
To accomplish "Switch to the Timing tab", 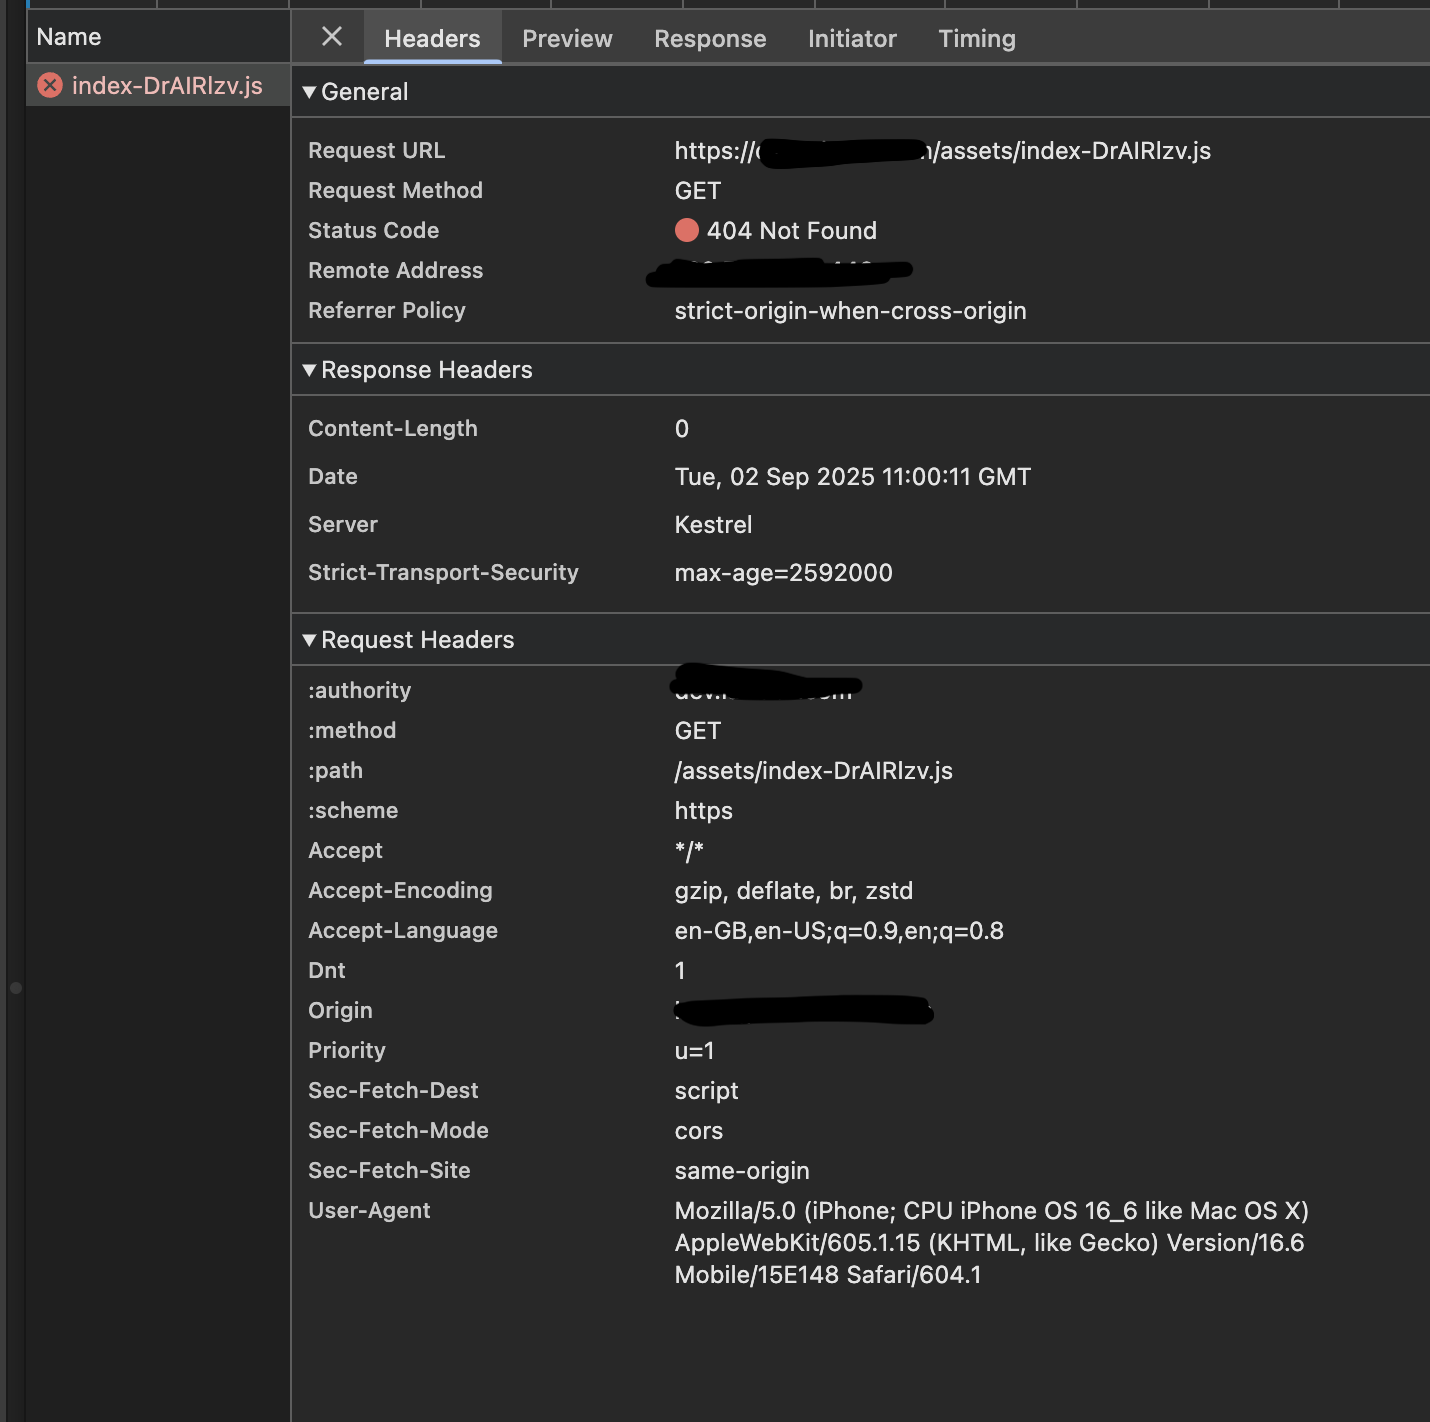I will (x=976, y=39).
